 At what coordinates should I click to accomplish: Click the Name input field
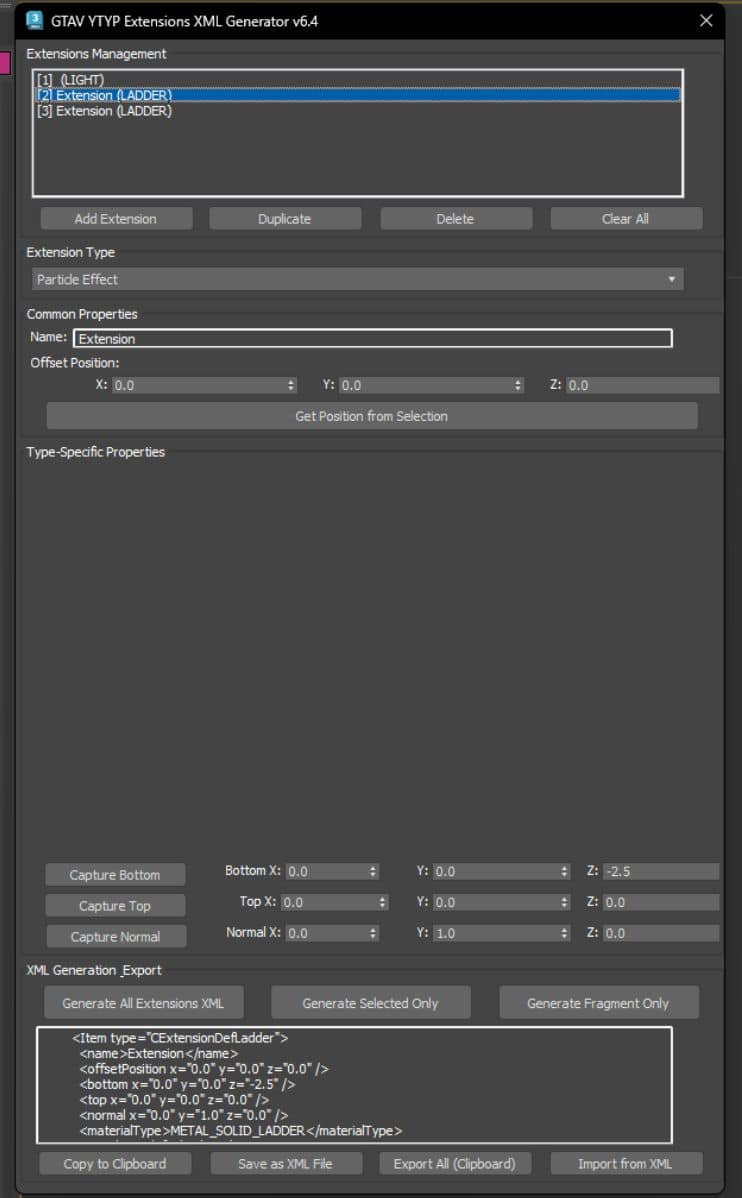[x=372, y=339]
